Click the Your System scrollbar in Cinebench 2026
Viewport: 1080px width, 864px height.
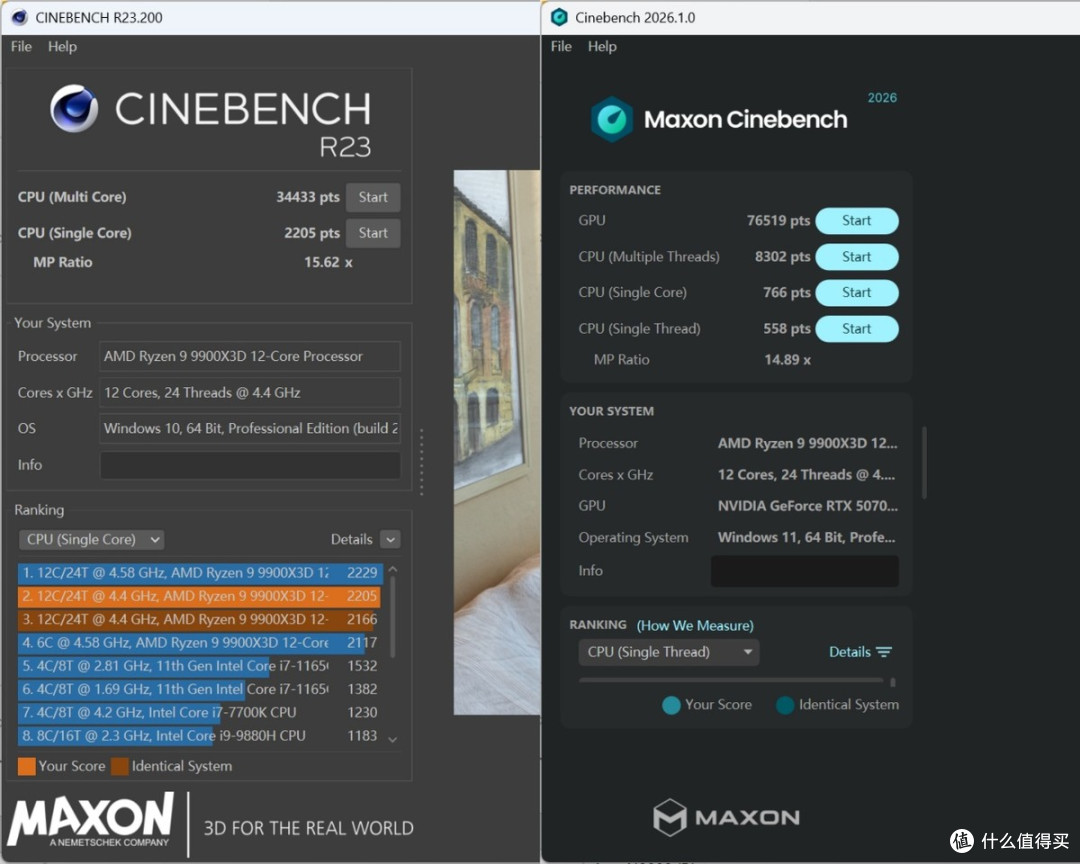pyautogui.click(x=924, y=462)
